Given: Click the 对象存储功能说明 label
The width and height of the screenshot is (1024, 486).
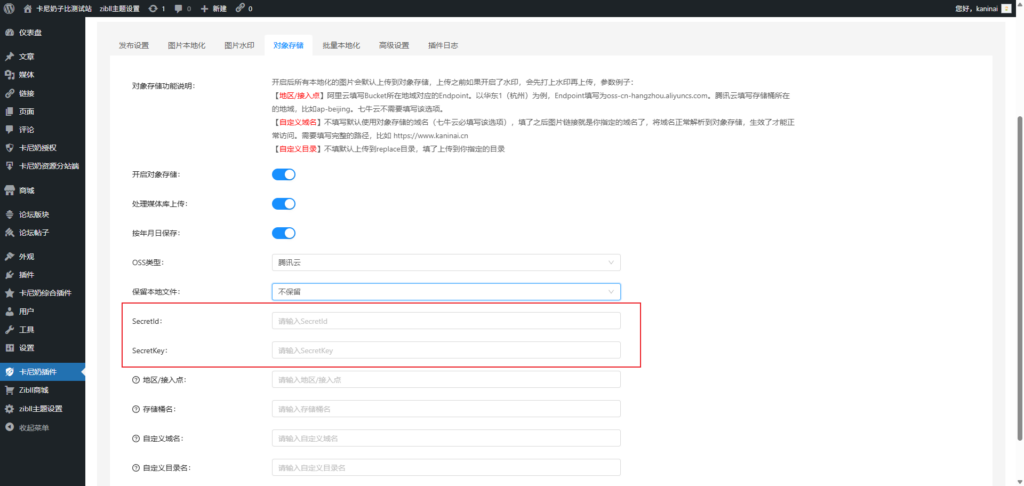Looking at the screenshot, I should coord(164,85).
